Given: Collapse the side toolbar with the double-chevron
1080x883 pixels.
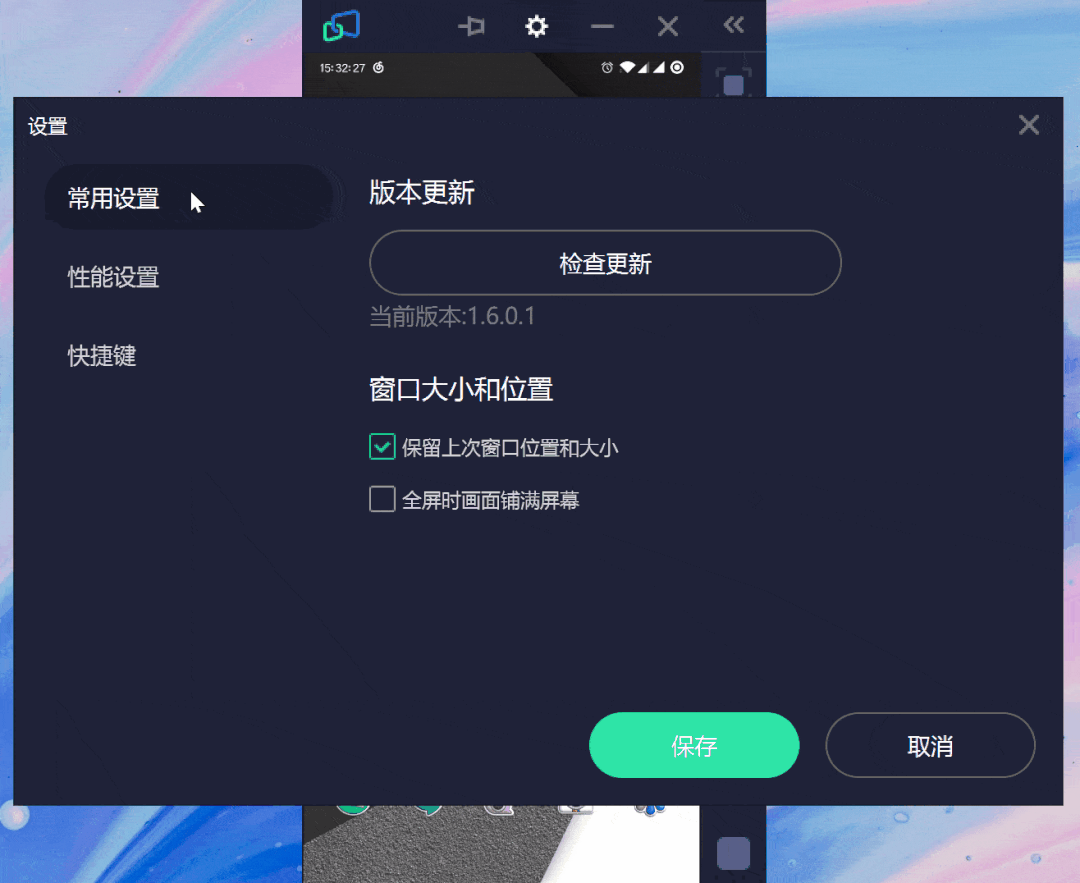Looking at the screenshot, I should 734,25.
